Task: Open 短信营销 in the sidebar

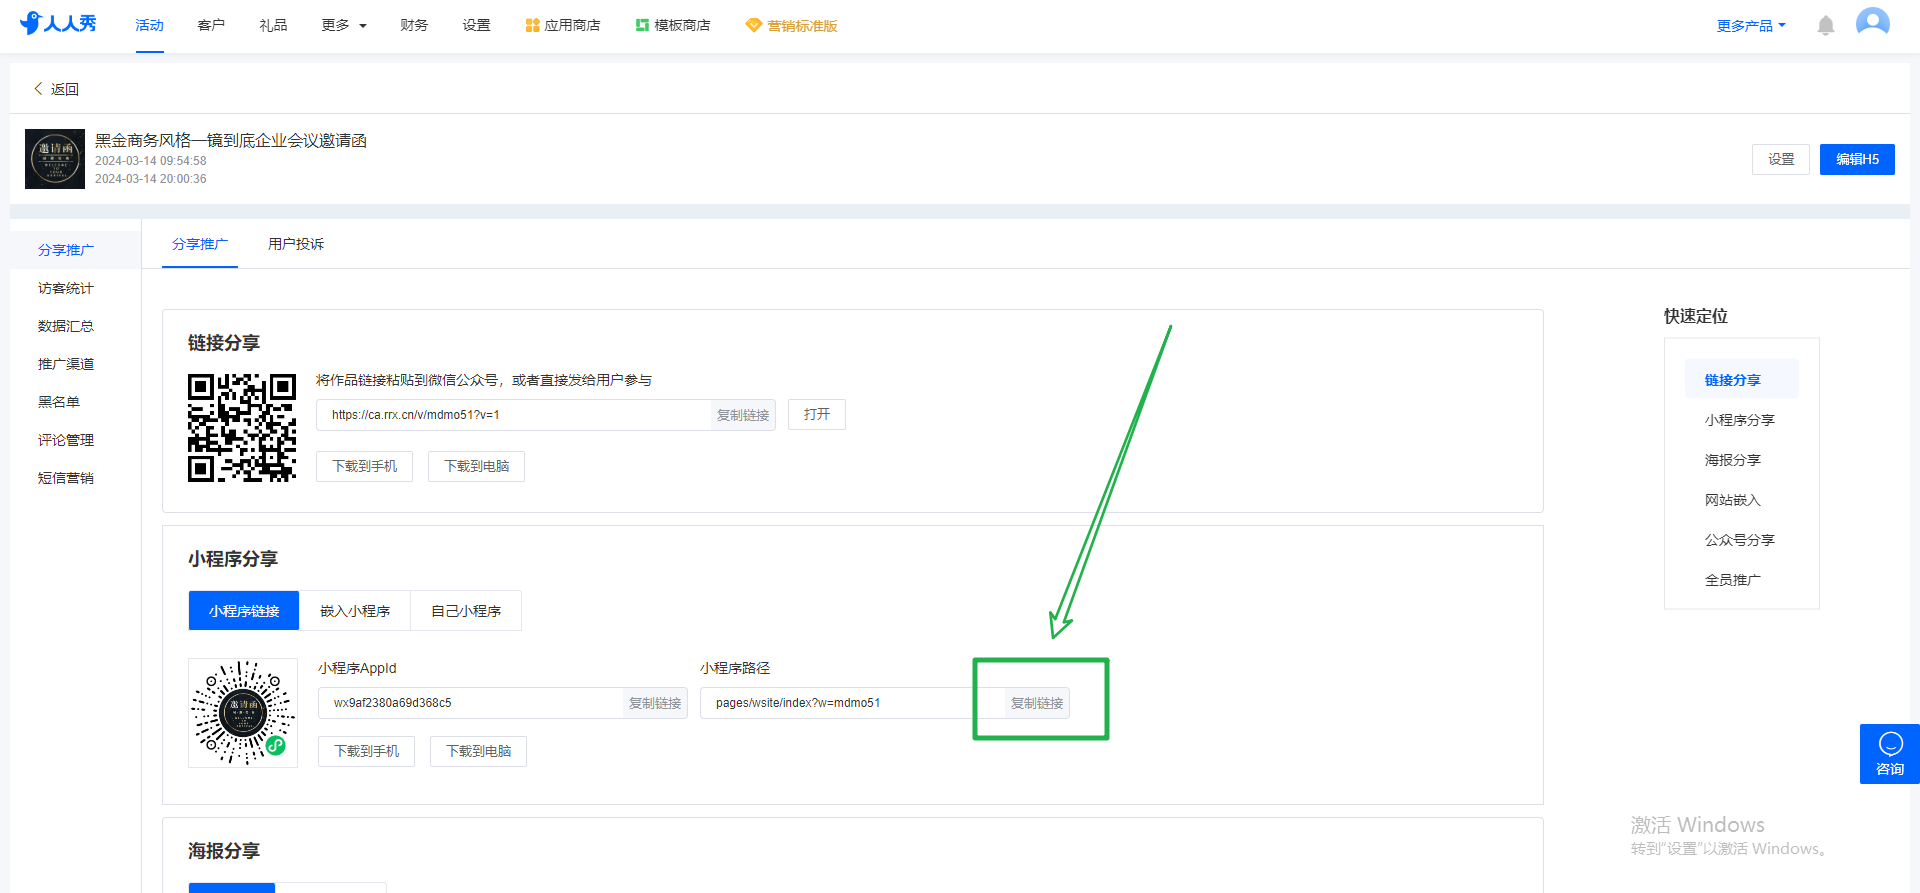Action: [x=66, y=478]
